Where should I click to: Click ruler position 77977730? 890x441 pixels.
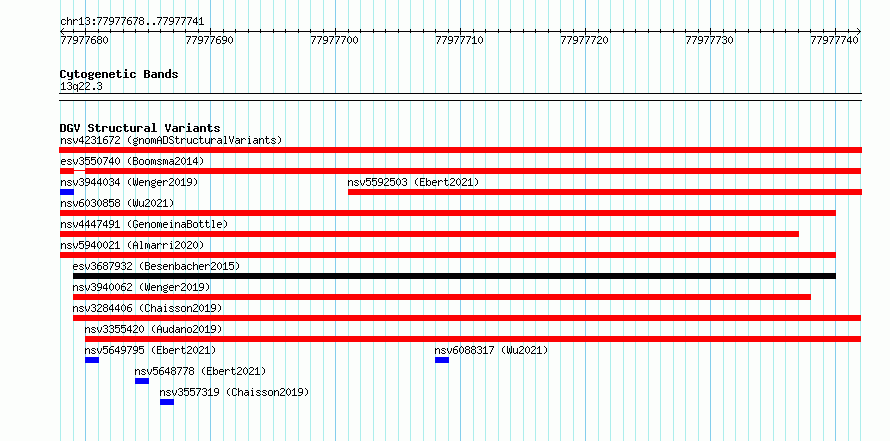[710, 40]
